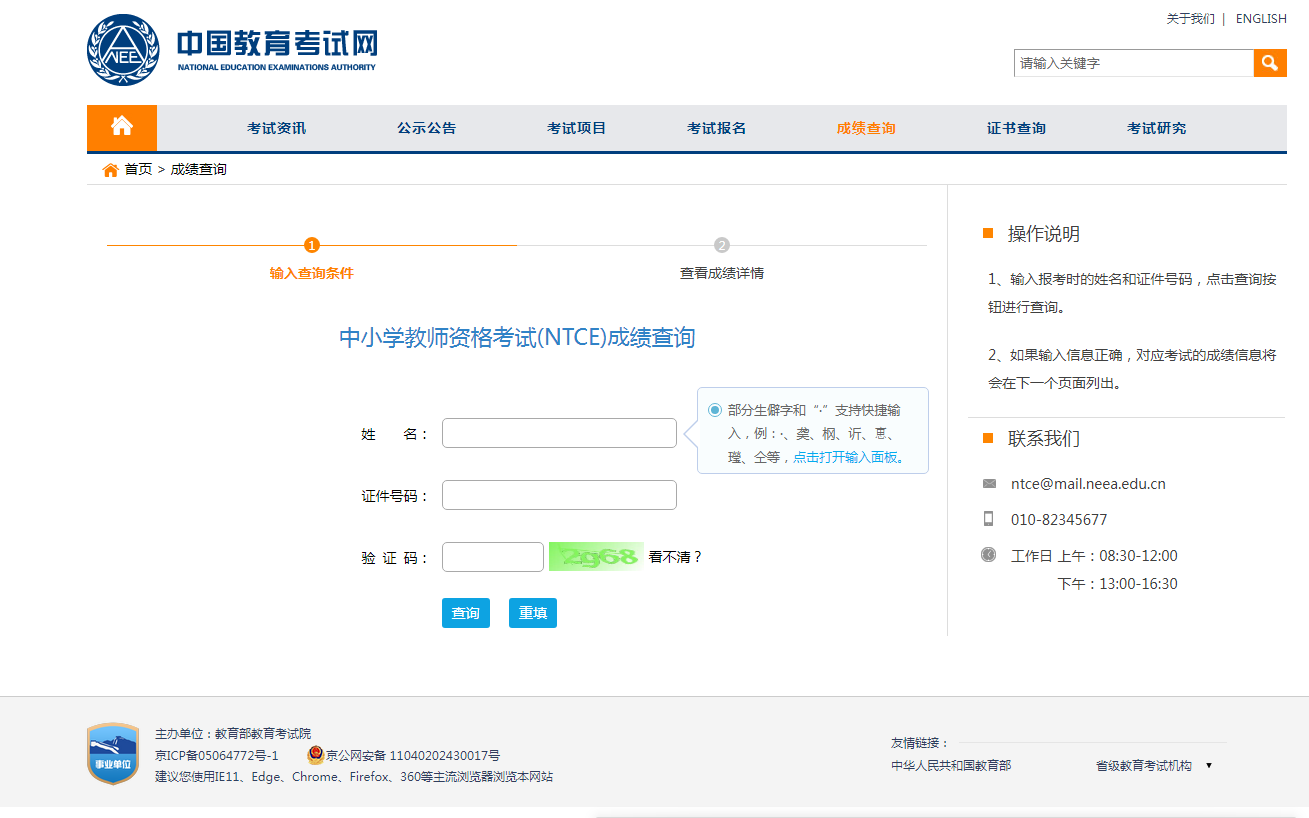Screen dimensions: 1309x818
Task: Click the orange search magnifier button
Action: coord(1269,63)
